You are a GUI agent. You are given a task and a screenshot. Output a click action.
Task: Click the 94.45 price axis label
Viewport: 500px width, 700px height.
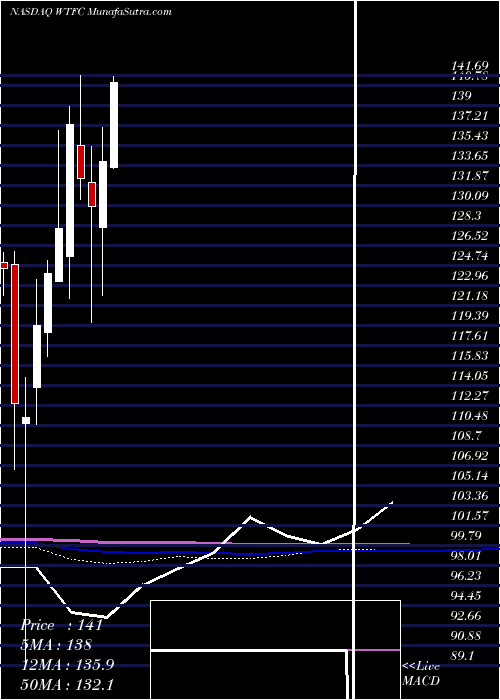coord(467,595)
